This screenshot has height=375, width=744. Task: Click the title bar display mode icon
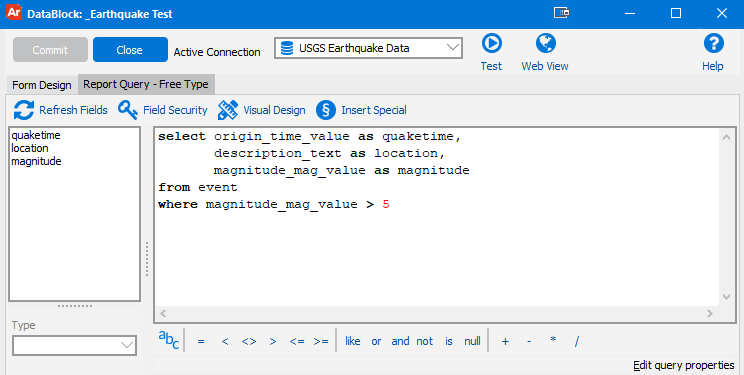click(x=561, y=13)
